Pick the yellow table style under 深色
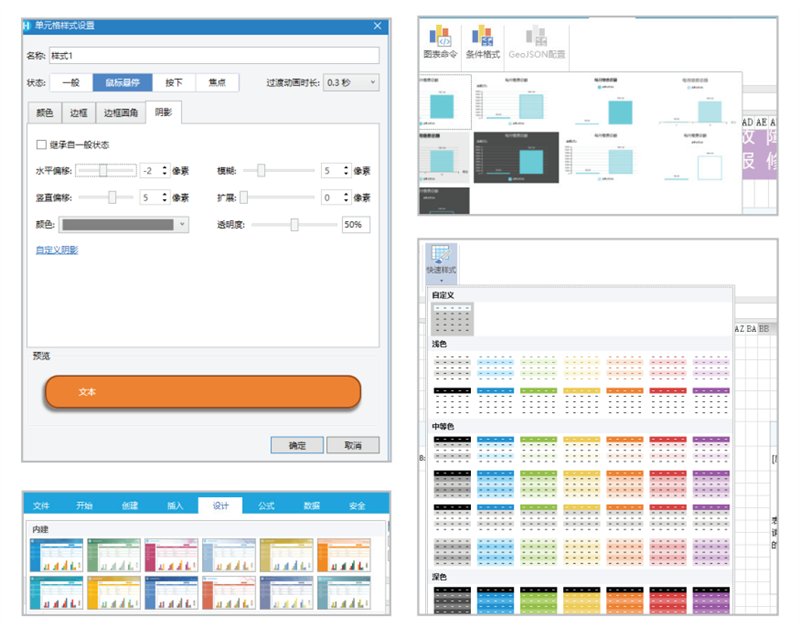This screenshot has height=627, width=800. pos(582,600)
